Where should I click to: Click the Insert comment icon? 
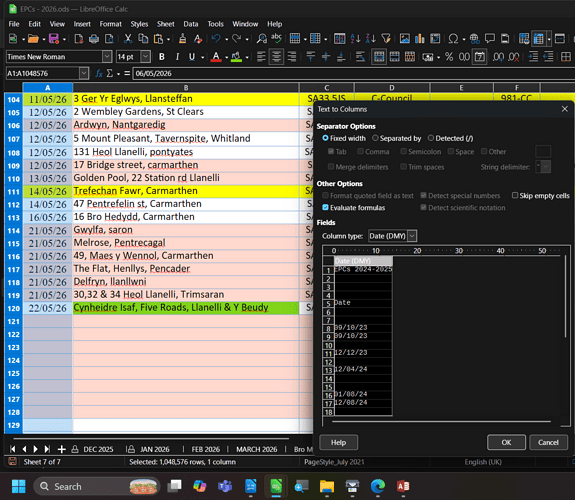pos(490,39)
